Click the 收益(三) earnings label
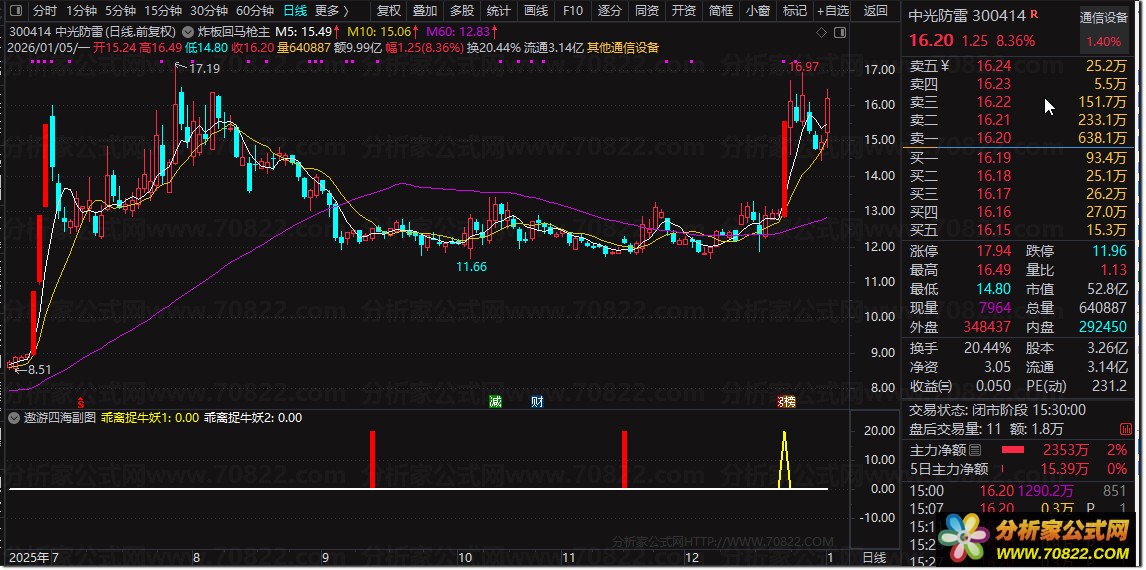Viewport: 1146px width, 570px height. [x=930, y=386]
